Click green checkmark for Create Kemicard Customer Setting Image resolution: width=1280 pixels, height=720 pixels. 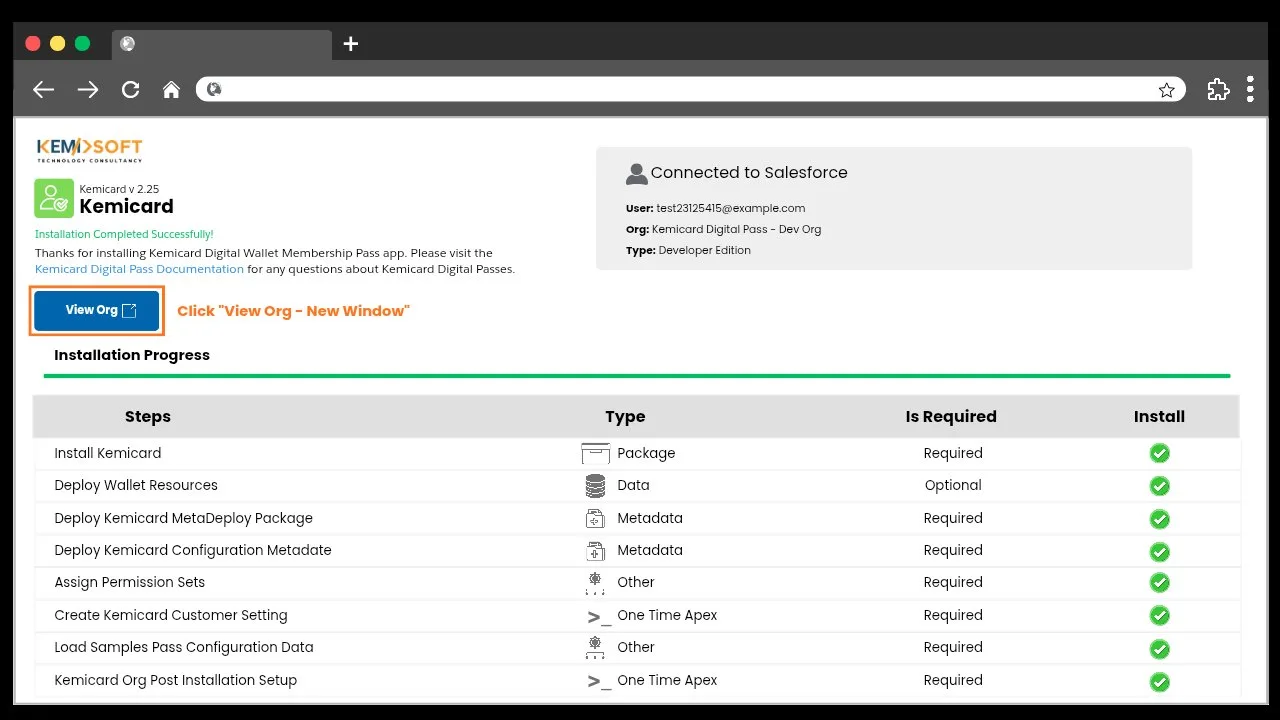click(x=1159, y=616)
